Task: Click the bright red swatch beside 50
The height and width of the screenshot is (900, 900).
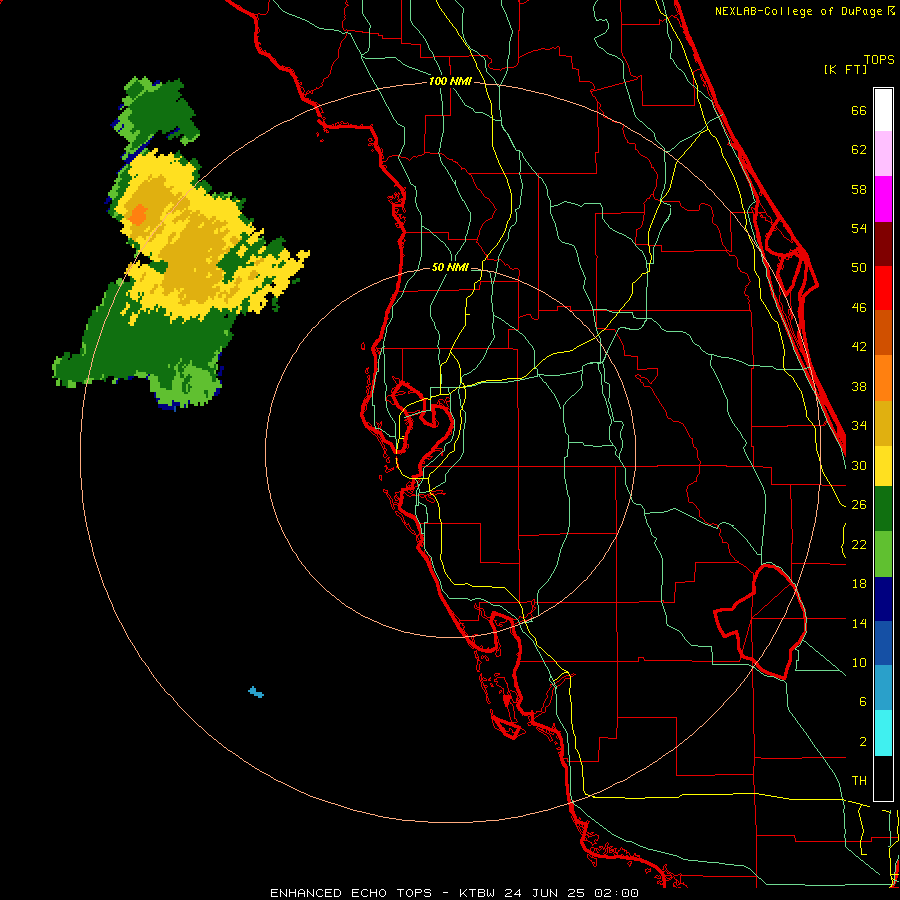Action: [883, 288]
